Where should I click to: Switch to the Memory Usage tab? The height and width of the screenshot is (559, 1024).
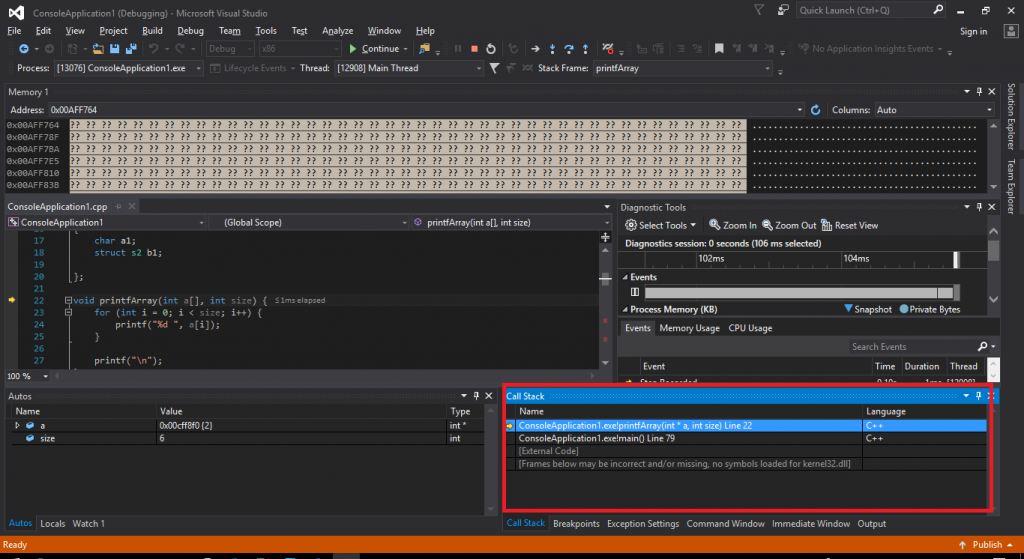pos(689,328)
